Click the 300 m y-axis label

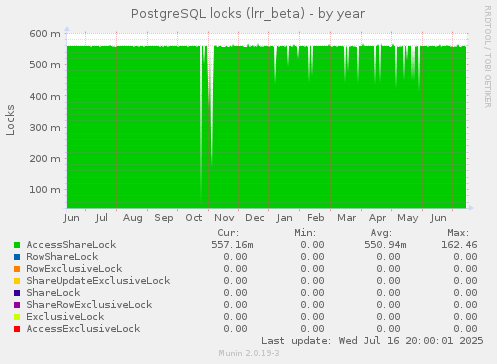(x=45, y=128)
